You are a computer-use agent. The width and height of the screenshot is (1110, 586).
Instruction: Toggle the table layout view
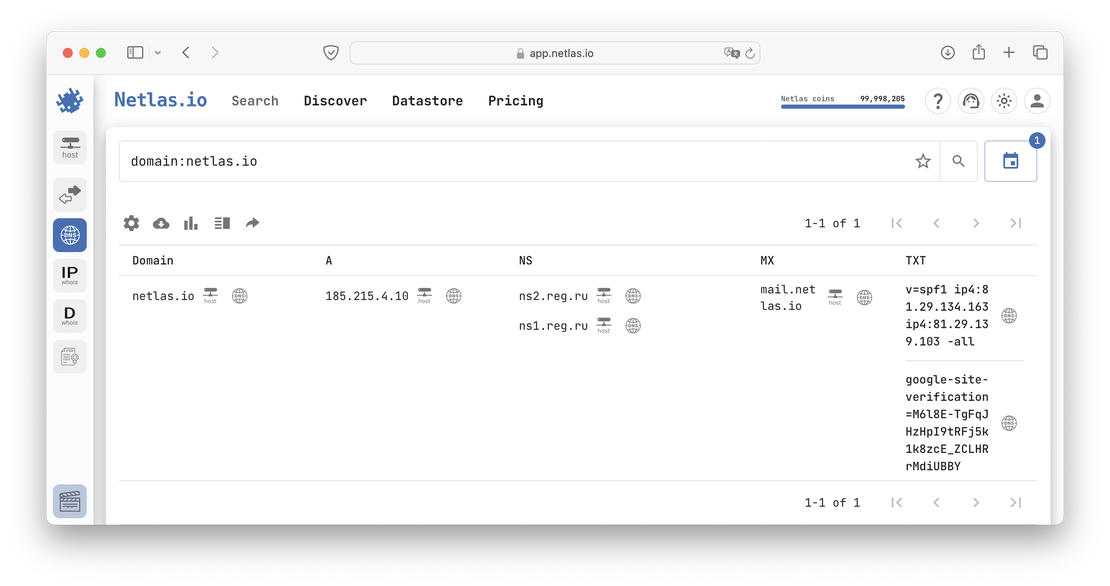(222, 223)
